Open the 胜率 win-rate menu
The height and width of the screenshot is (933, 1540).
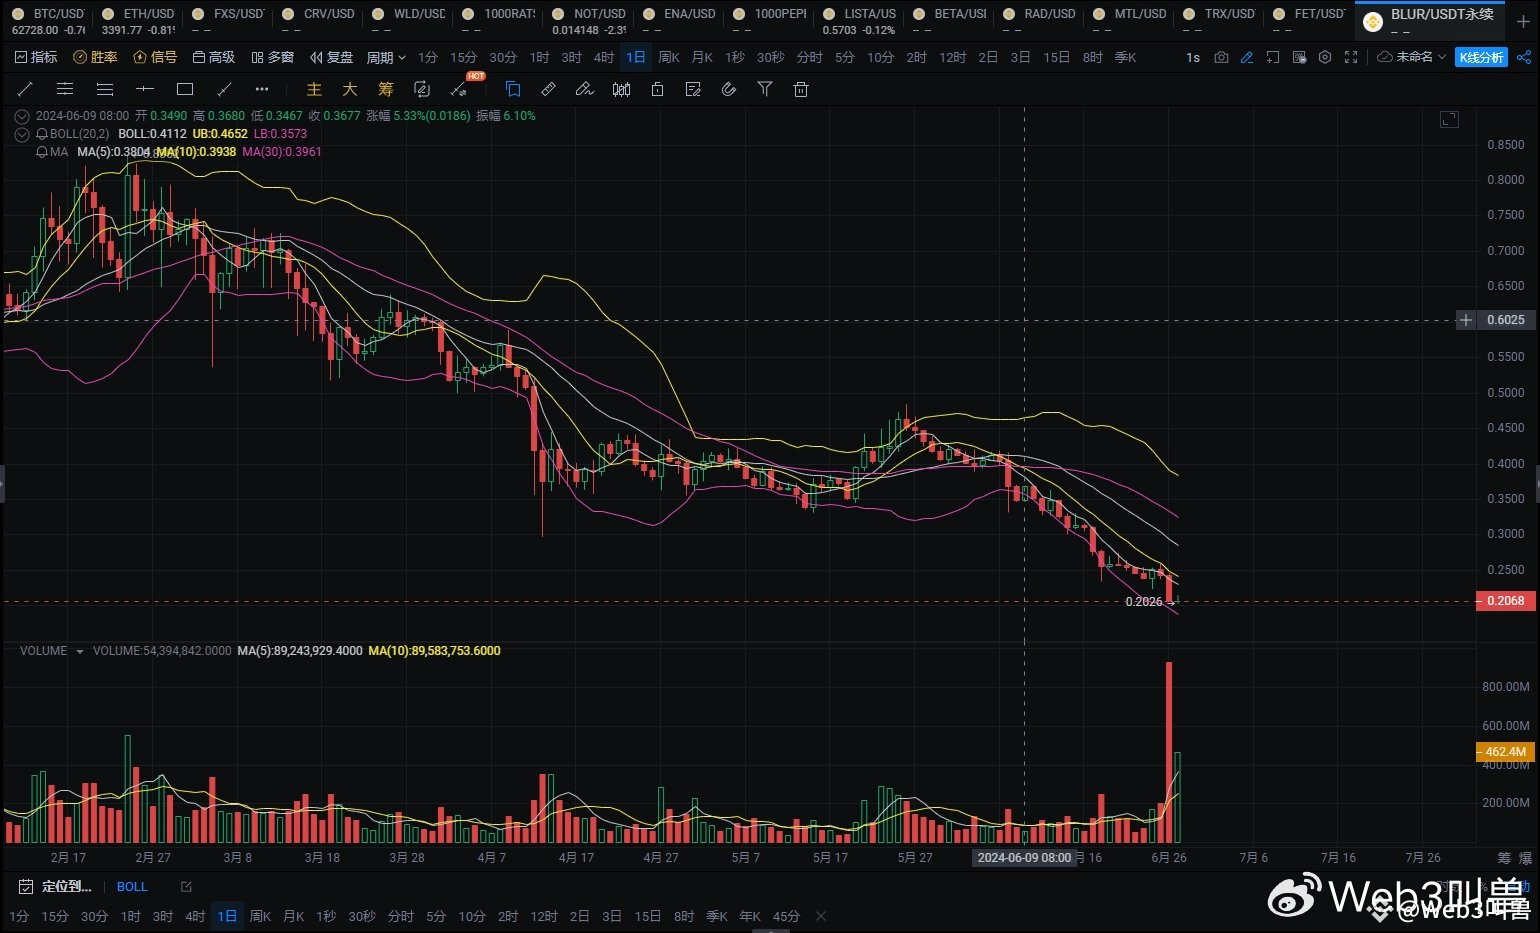pyautogui.click(x=95, y=57)
